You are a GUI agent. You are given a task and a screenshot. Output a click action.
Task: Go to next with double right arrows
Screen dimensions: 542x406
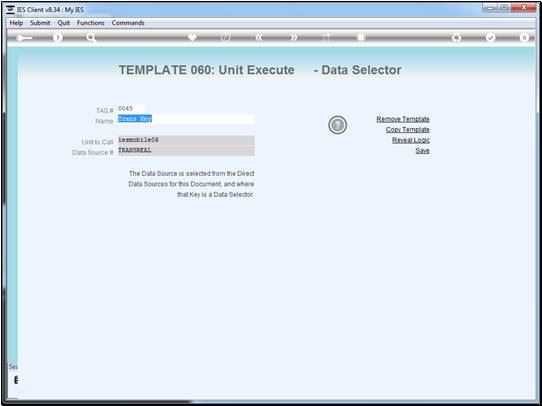293,38
